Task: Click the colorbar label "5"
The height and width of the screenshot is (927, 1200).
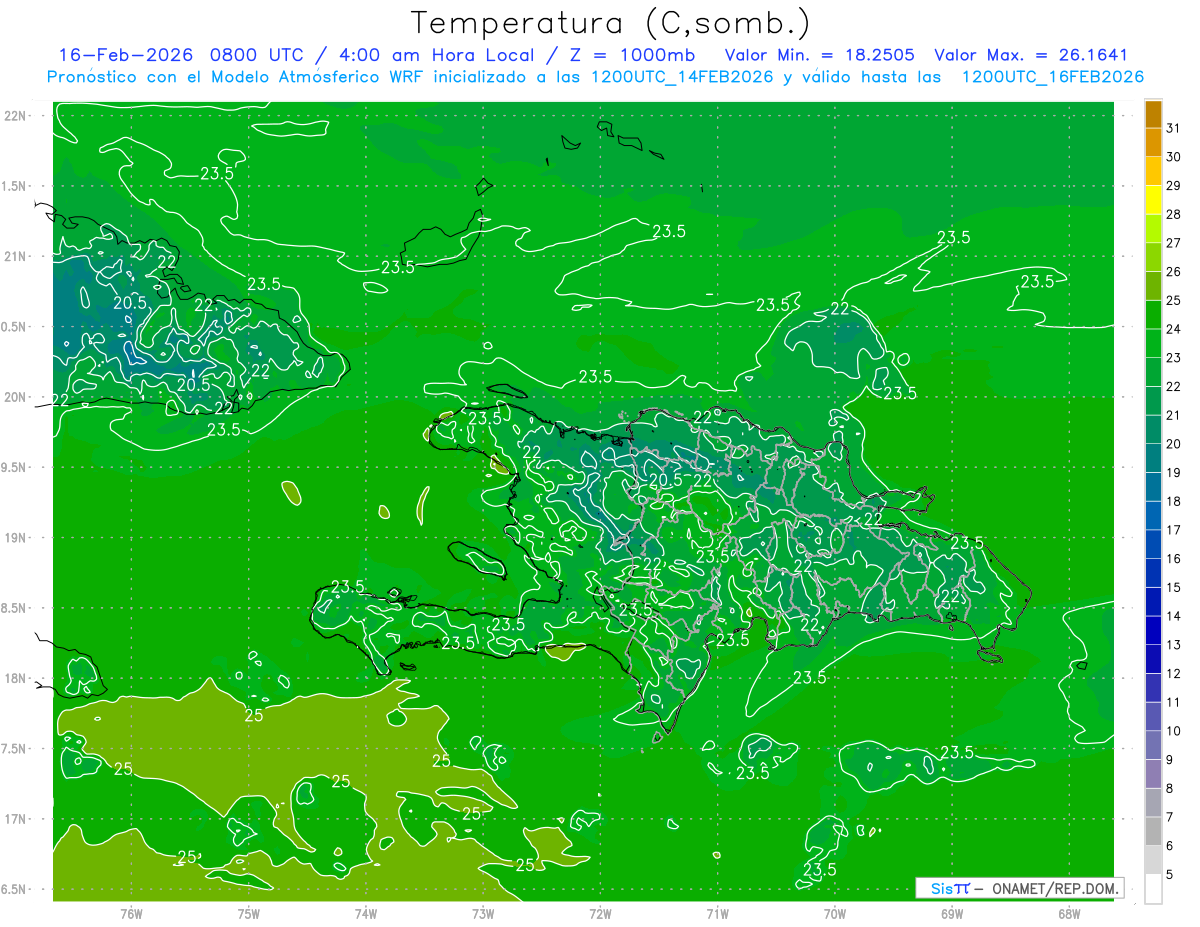Action: [1170, 875]
